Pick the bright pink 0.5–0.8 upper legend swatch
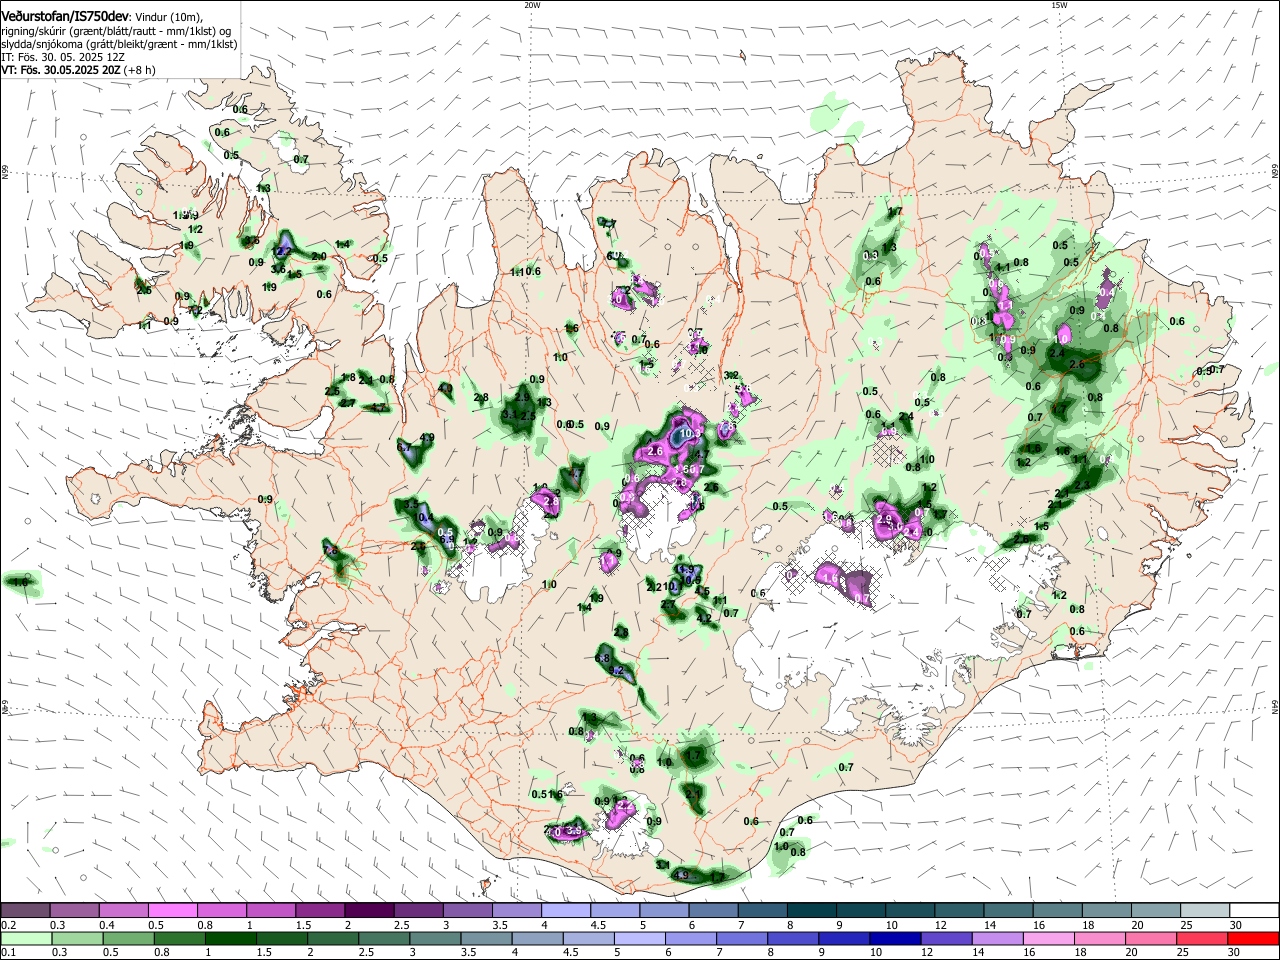This screenshot has width=1280, height=960. click(x=172, y=911)
